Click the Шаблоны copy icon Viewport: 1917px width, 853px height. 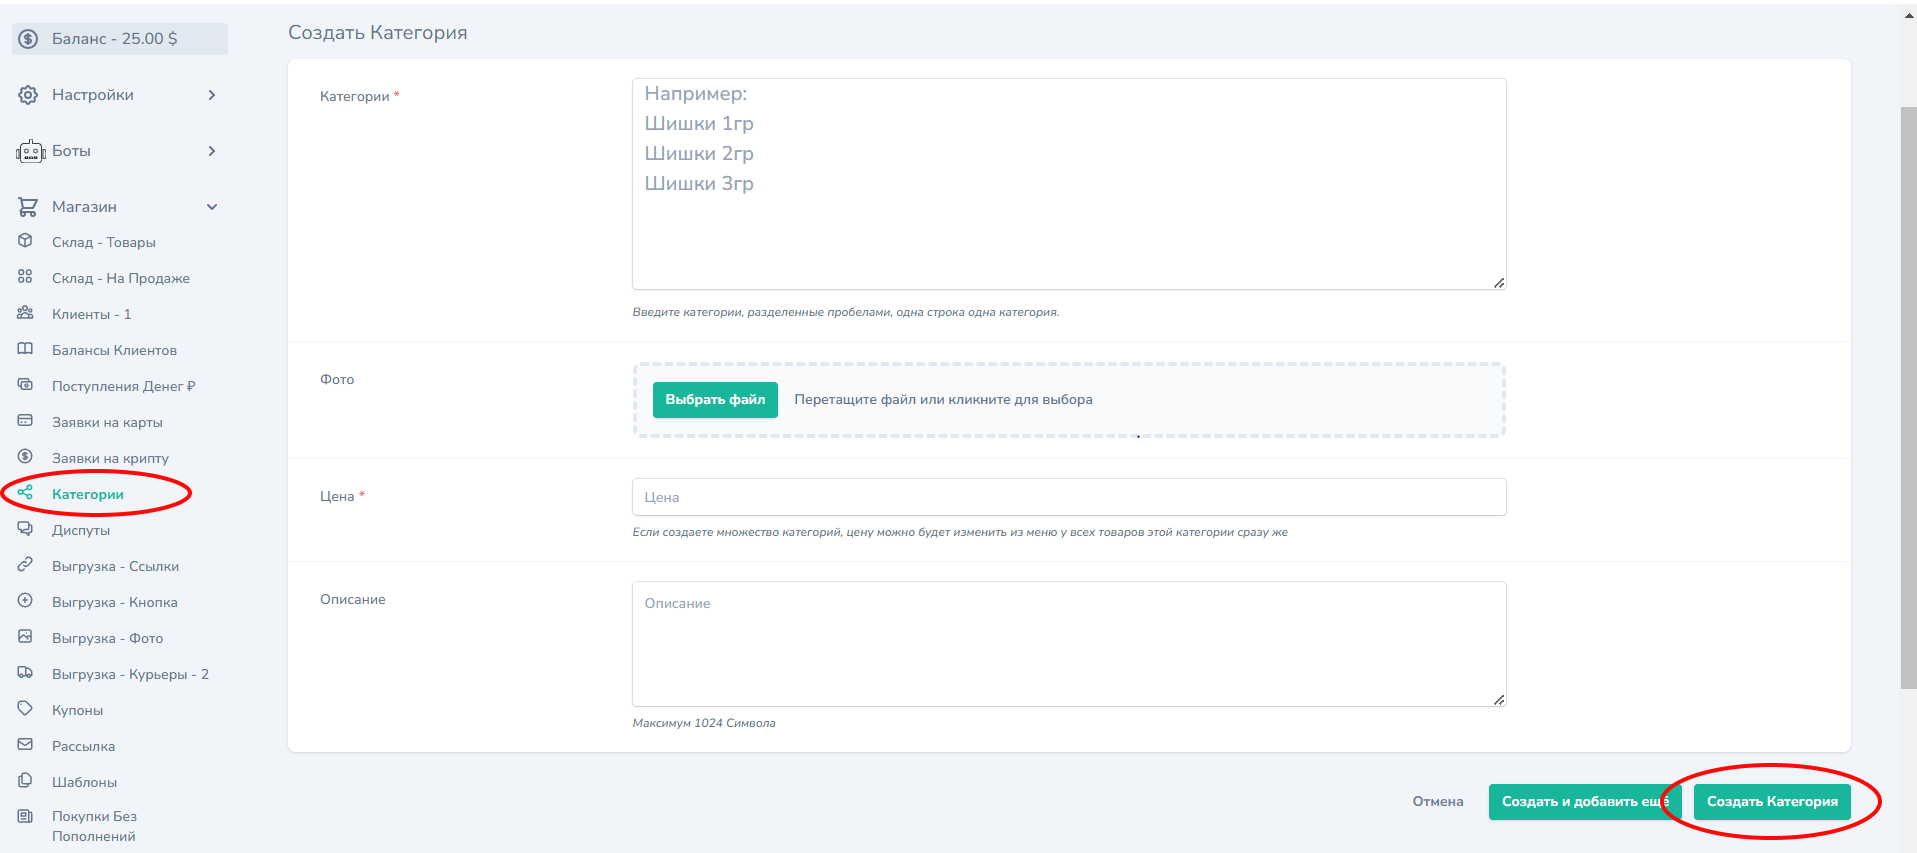click(x=25, y=781)
